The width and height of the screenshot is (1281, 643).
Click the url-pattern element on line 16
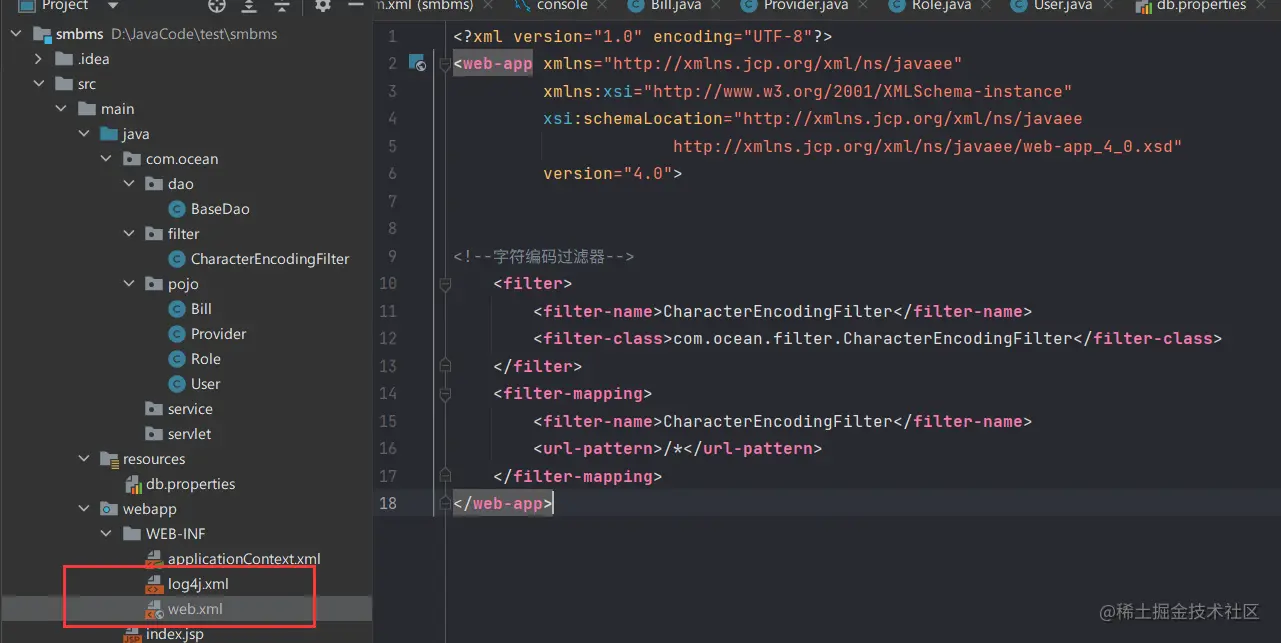point(678,449)
